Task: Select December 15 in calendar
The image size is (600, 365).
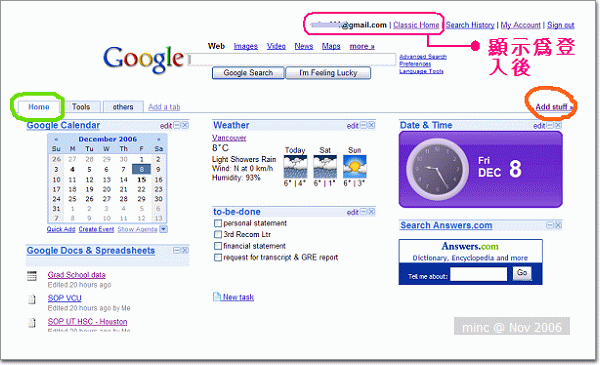Action: (x=142, y=179)
